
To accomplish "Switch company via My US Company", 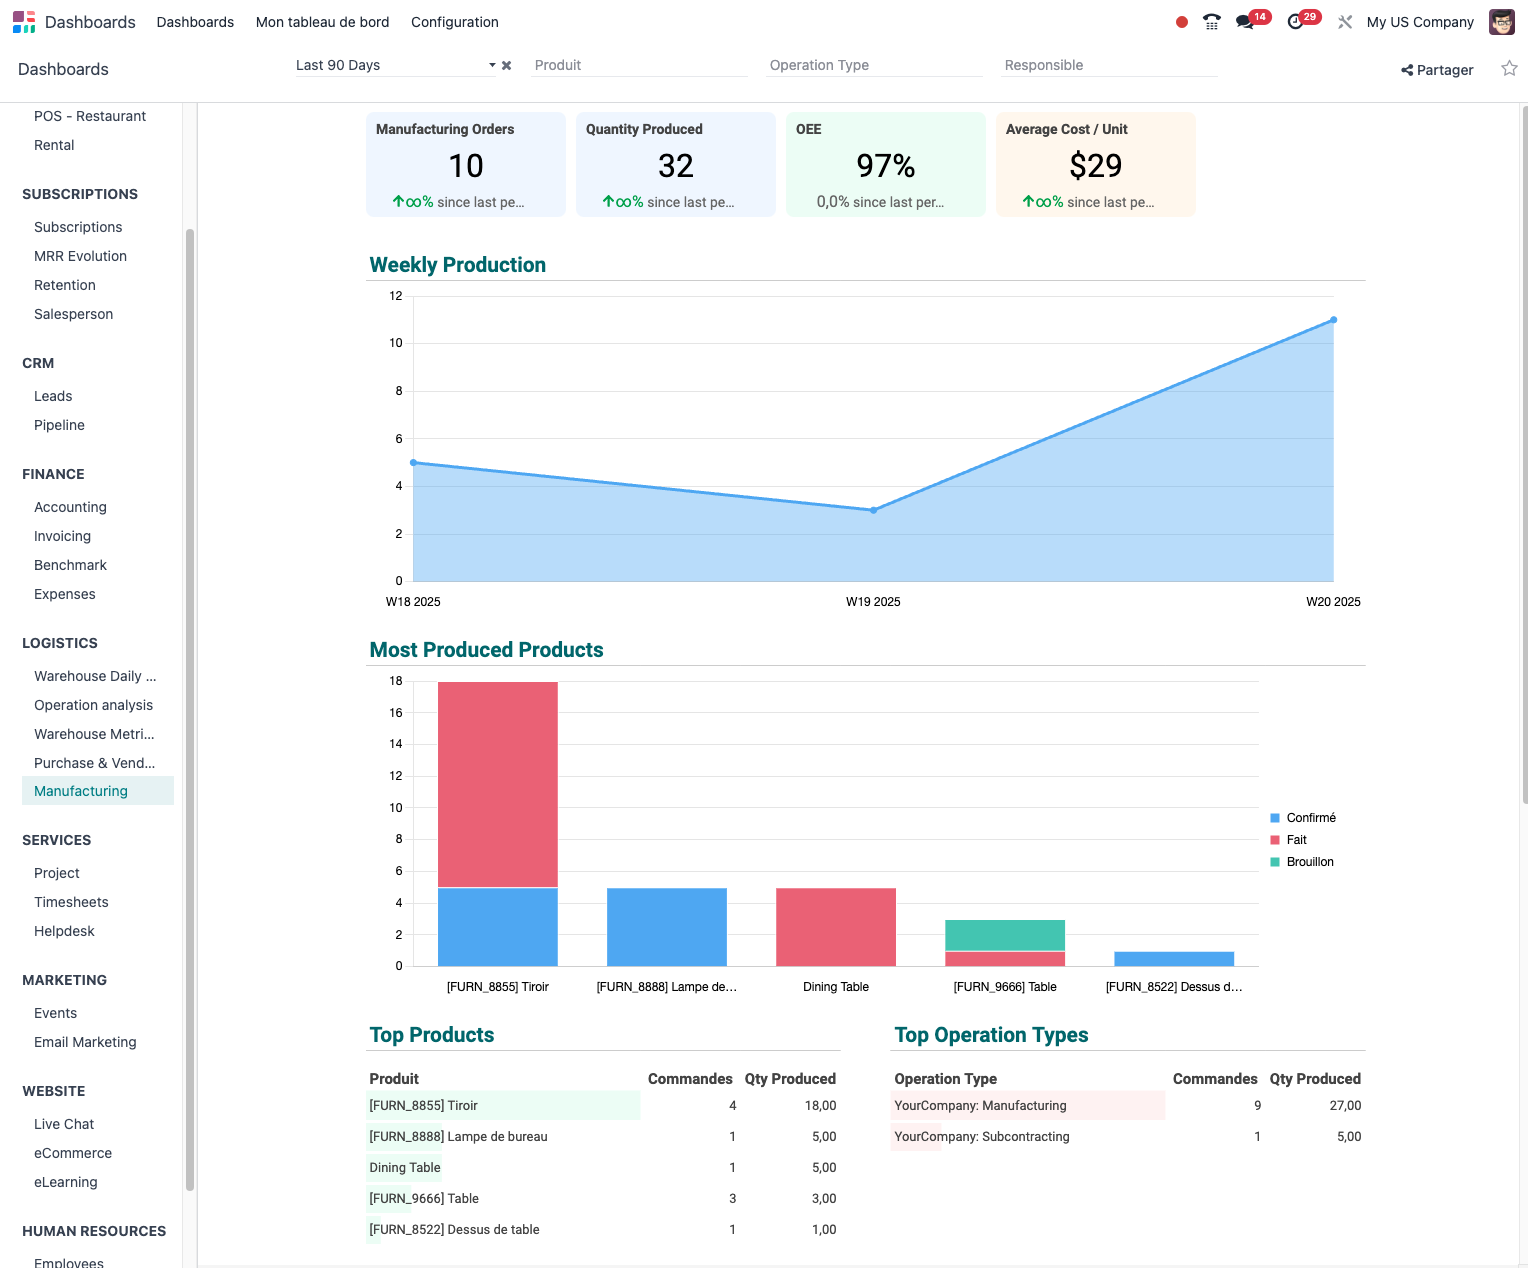I will (x=1420, y=22).
